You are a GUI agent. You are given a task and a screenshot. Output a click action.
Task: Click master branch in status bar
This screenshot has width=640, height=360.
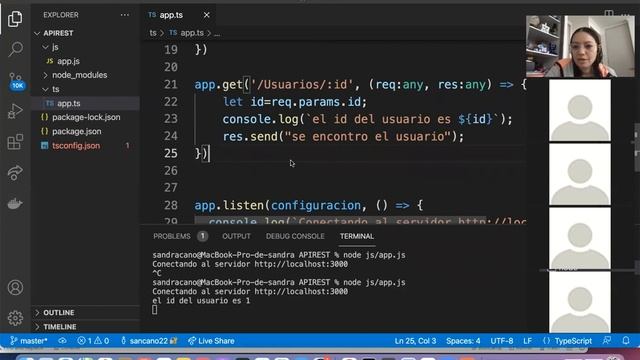29,341
